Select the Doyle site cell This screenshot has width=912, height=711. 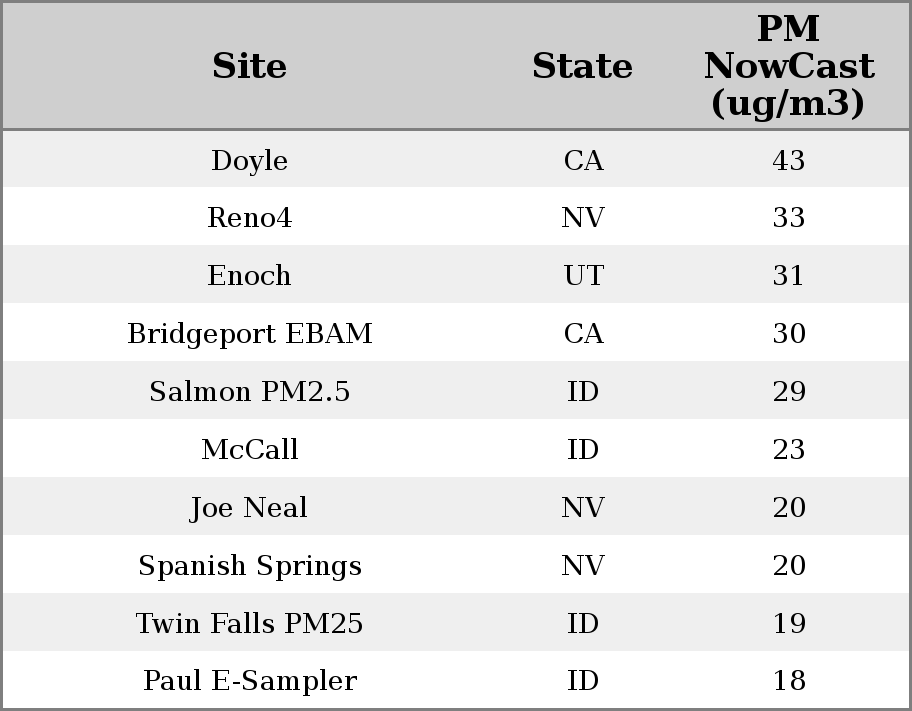pos(249,160)
